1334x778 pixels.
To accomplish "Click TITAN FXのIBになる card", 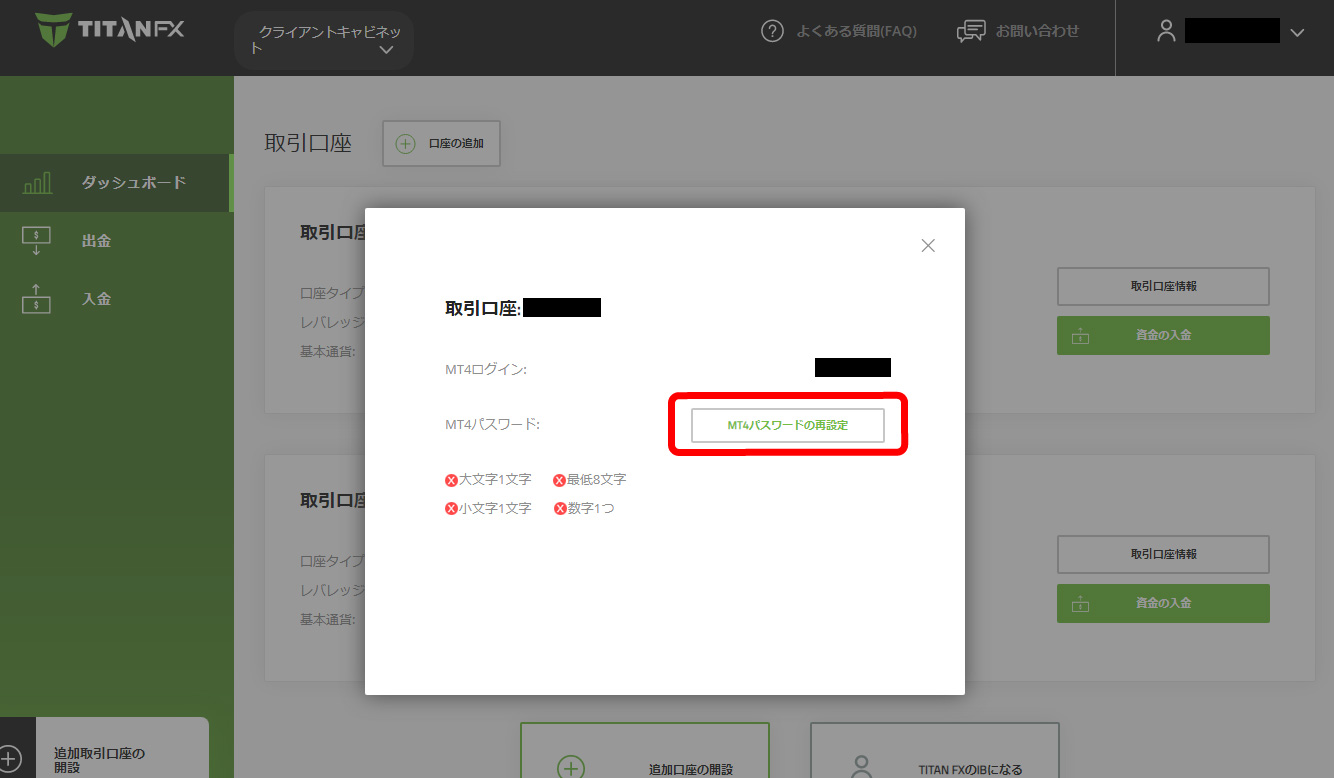I will click(x=934, y=750).
